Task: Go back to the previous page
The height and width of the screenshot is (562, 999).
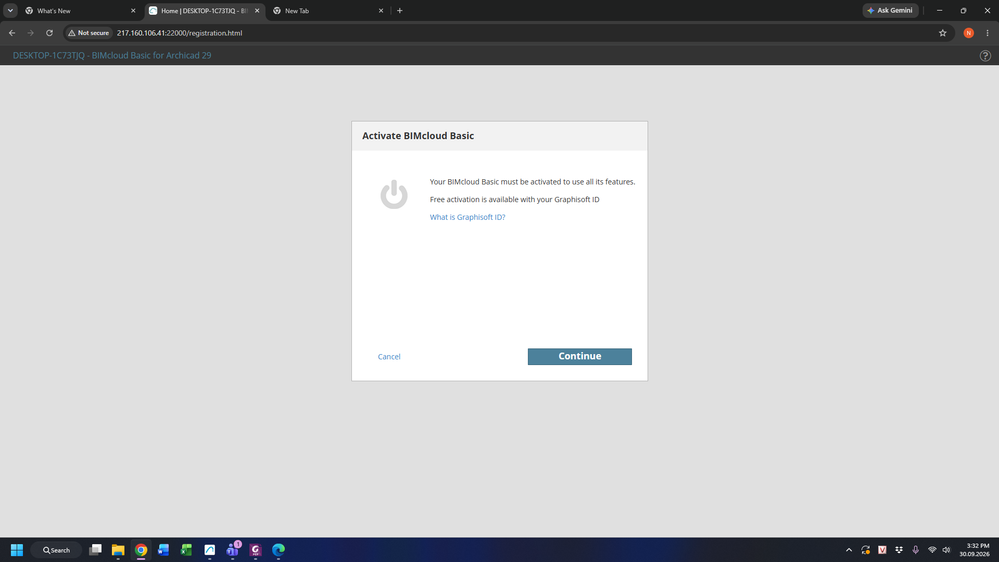Action: pos(12,33)
